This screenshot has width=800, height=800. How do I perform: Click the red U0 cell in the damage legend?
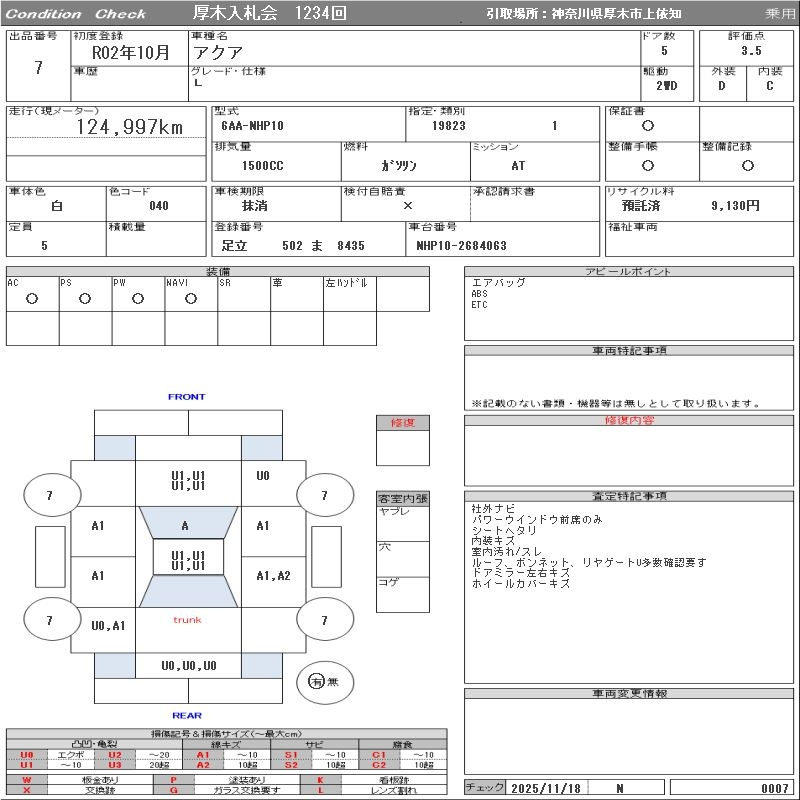point(27,755)
